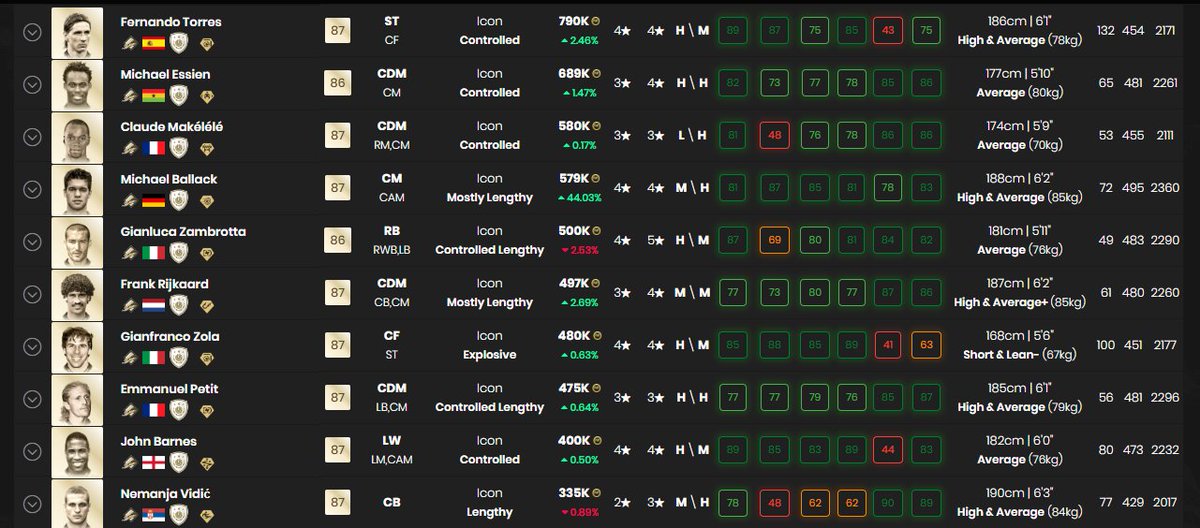1200x528 pixels.
Task: Click the Mostly Lengthy label for Frank Rijkaard
Action: click(x=490, y=302)
